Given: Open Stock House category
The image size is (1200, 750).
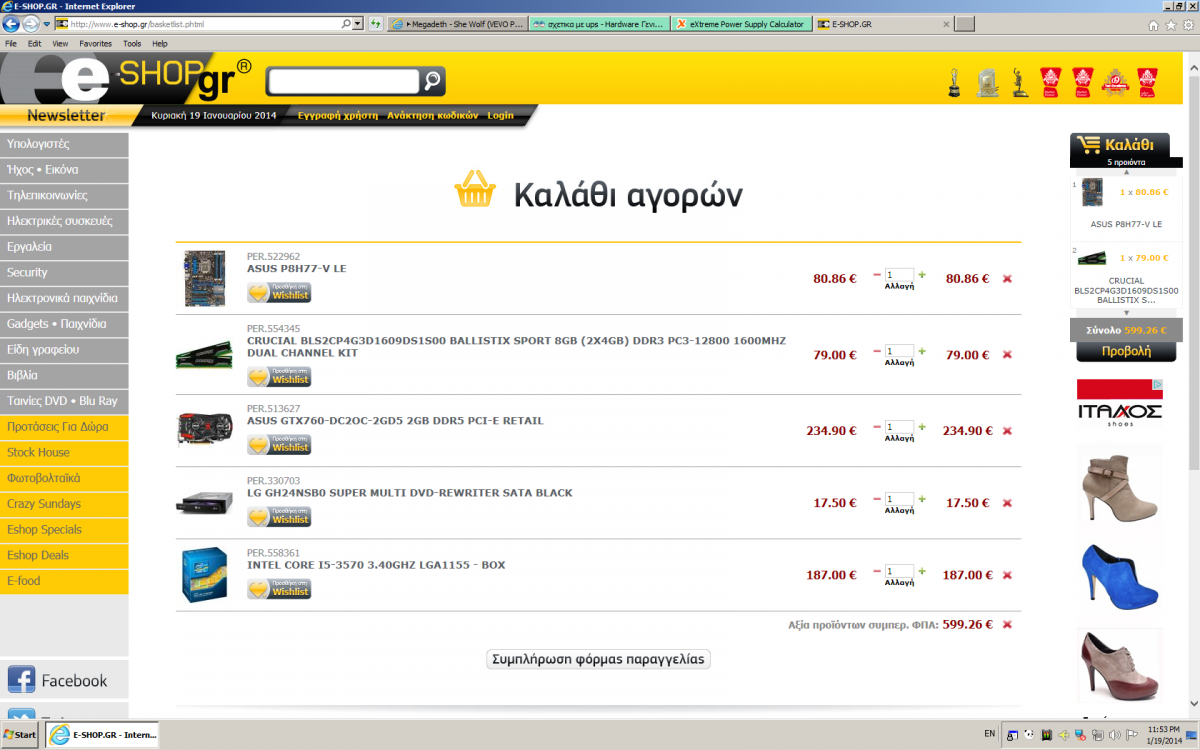Looking at the screenshot, I should (x=64, y=453).
